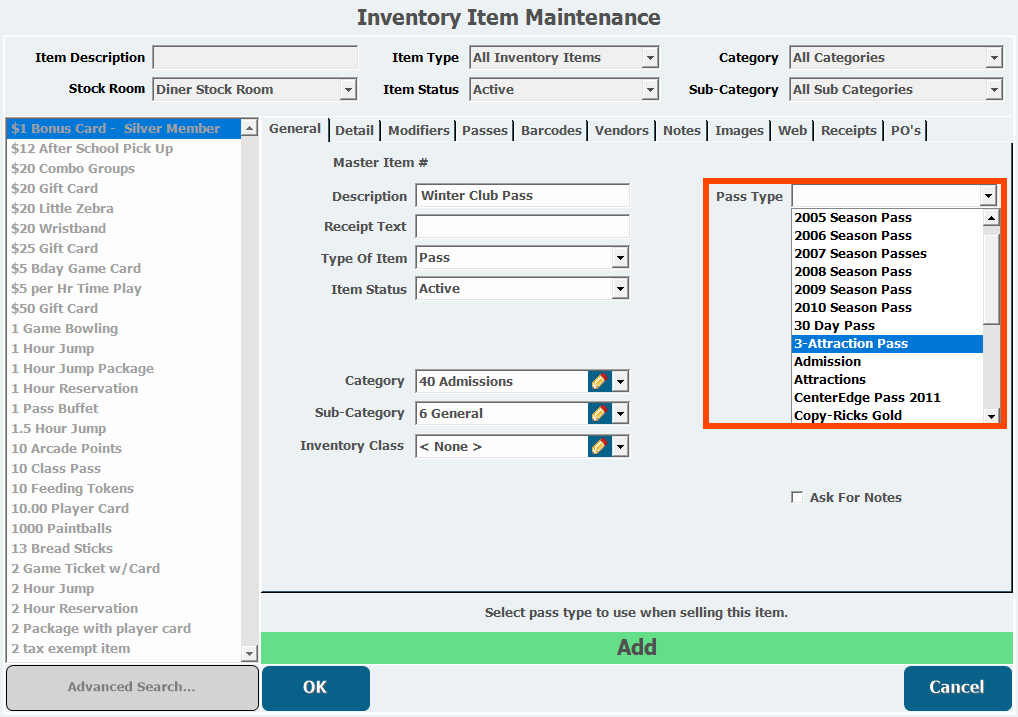Click the Sub-Category edit pencil icon
1018x717 pixels.
click(599, 413)
